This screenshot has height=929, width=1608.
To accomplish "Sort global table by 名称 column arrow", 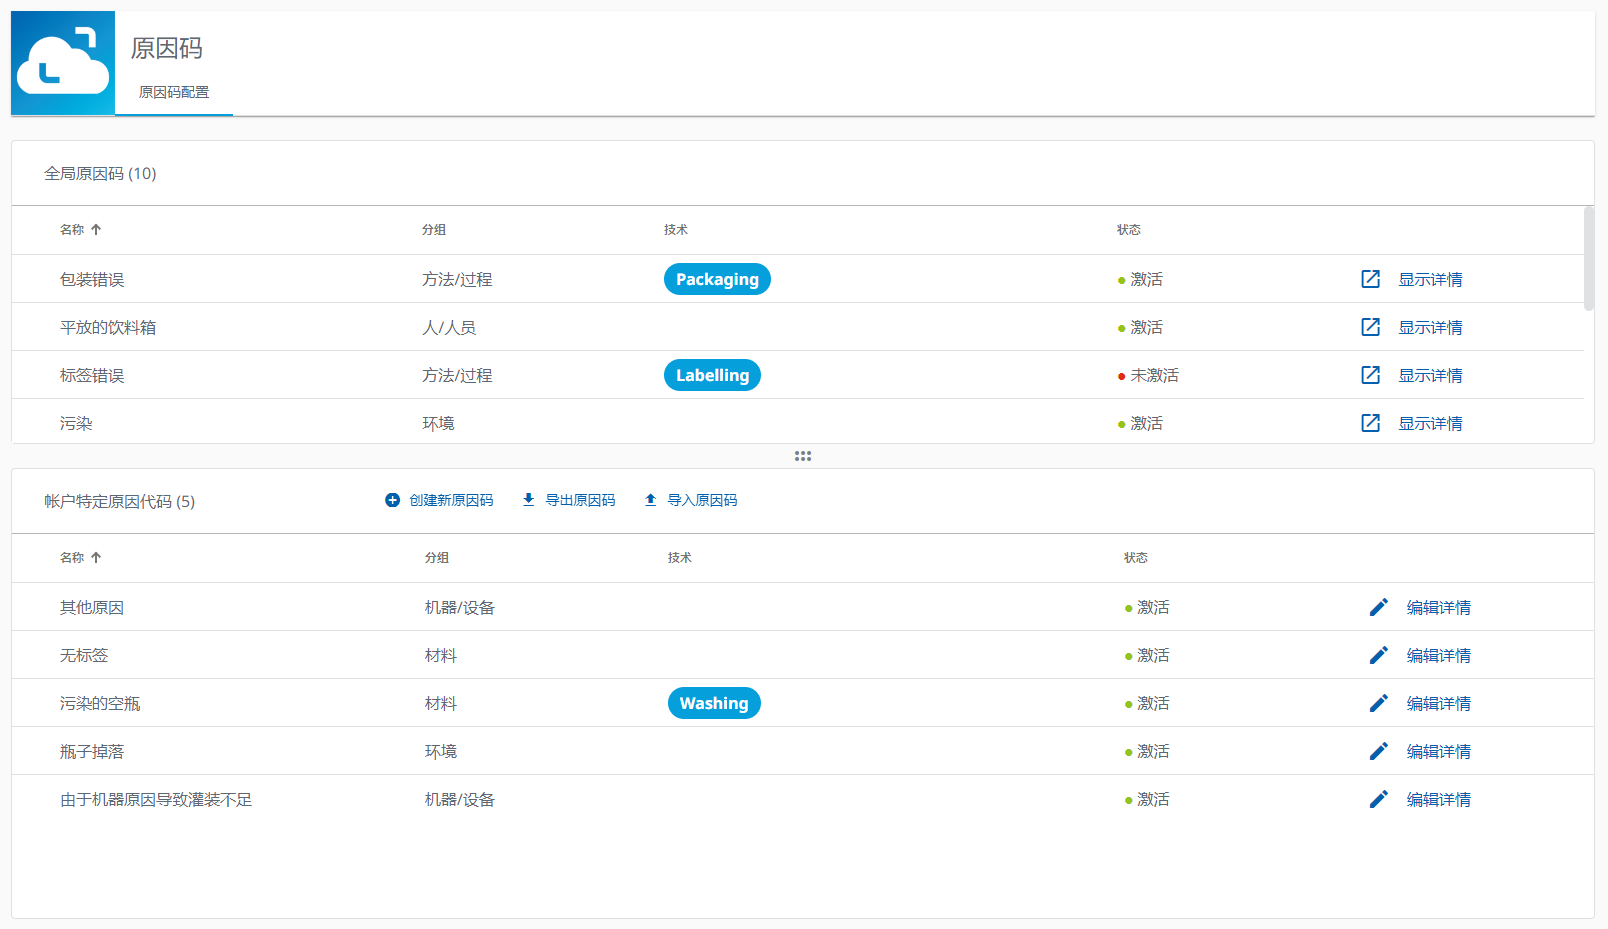I will pyautogui.click(x=96, y=230).
